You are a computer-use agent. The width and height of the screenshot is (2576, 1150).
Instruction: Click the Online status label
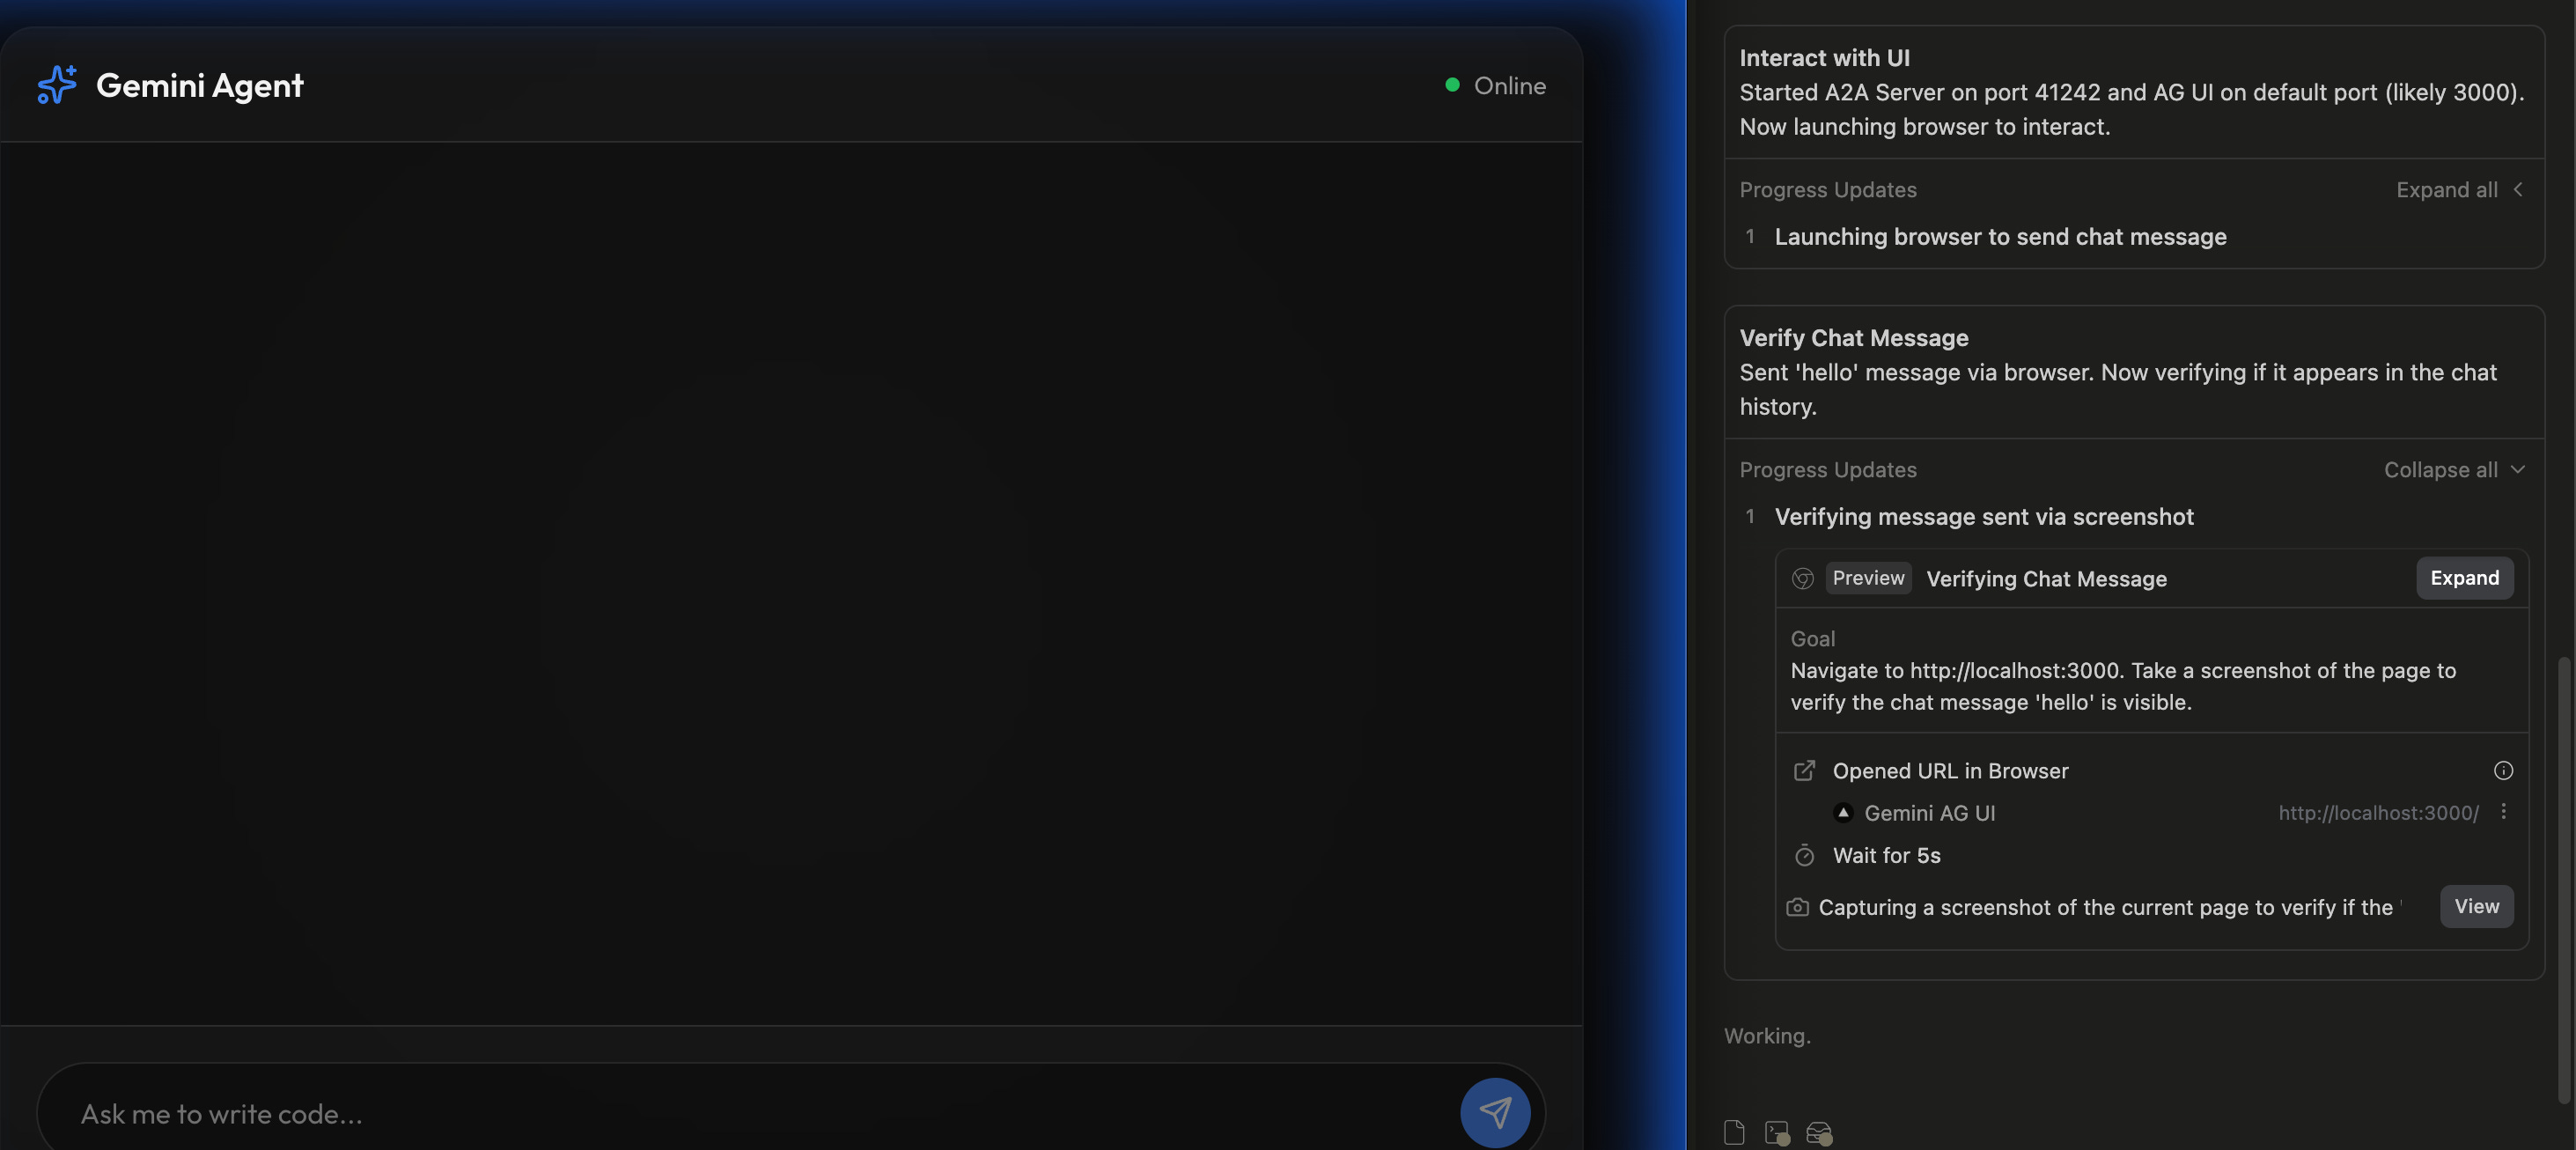tap(1509, 86)
